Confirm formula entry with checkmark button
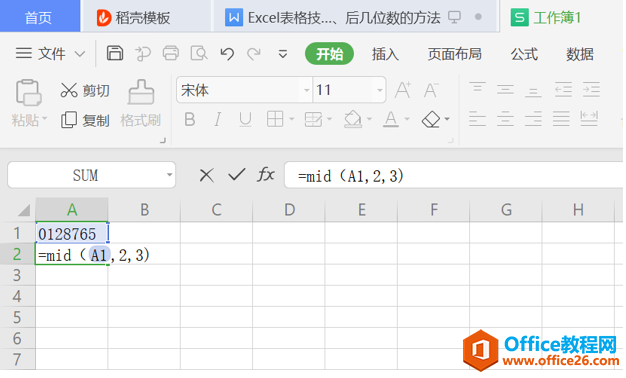Screen dimensions: 626x378 click(237, 174)
